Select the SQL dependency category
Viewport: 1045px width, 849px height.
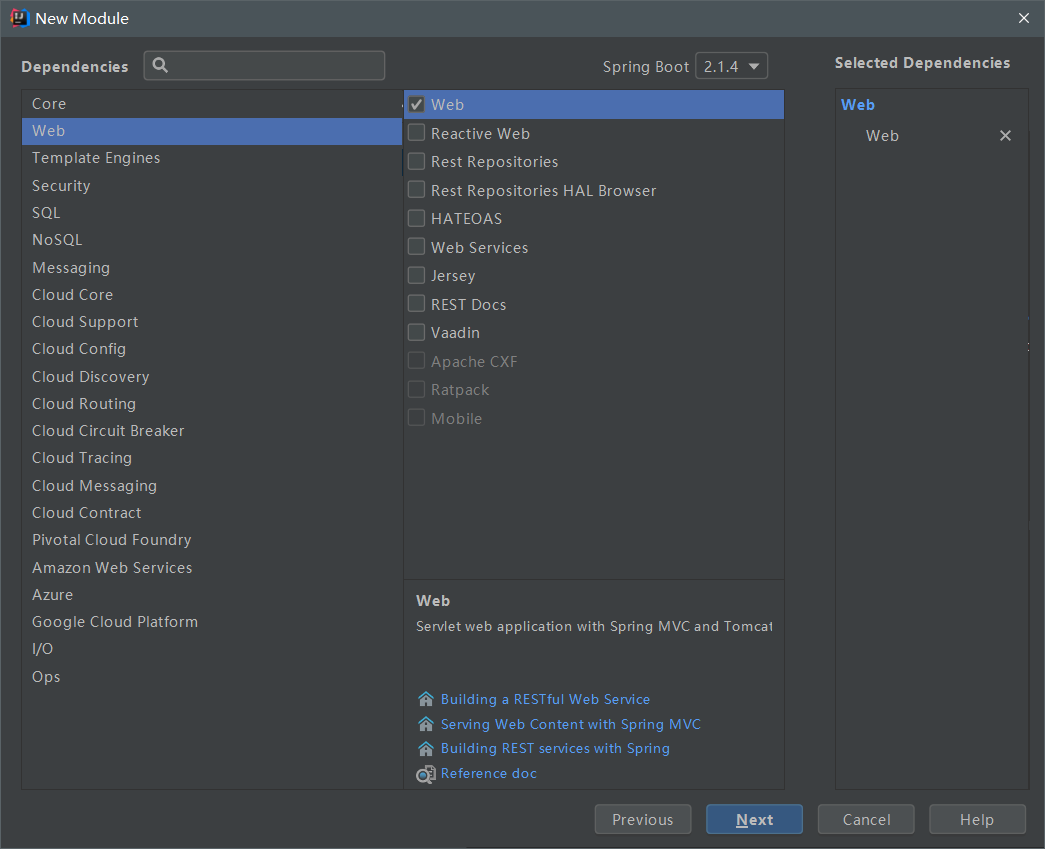pyautogui.click(x=46, y=213)
